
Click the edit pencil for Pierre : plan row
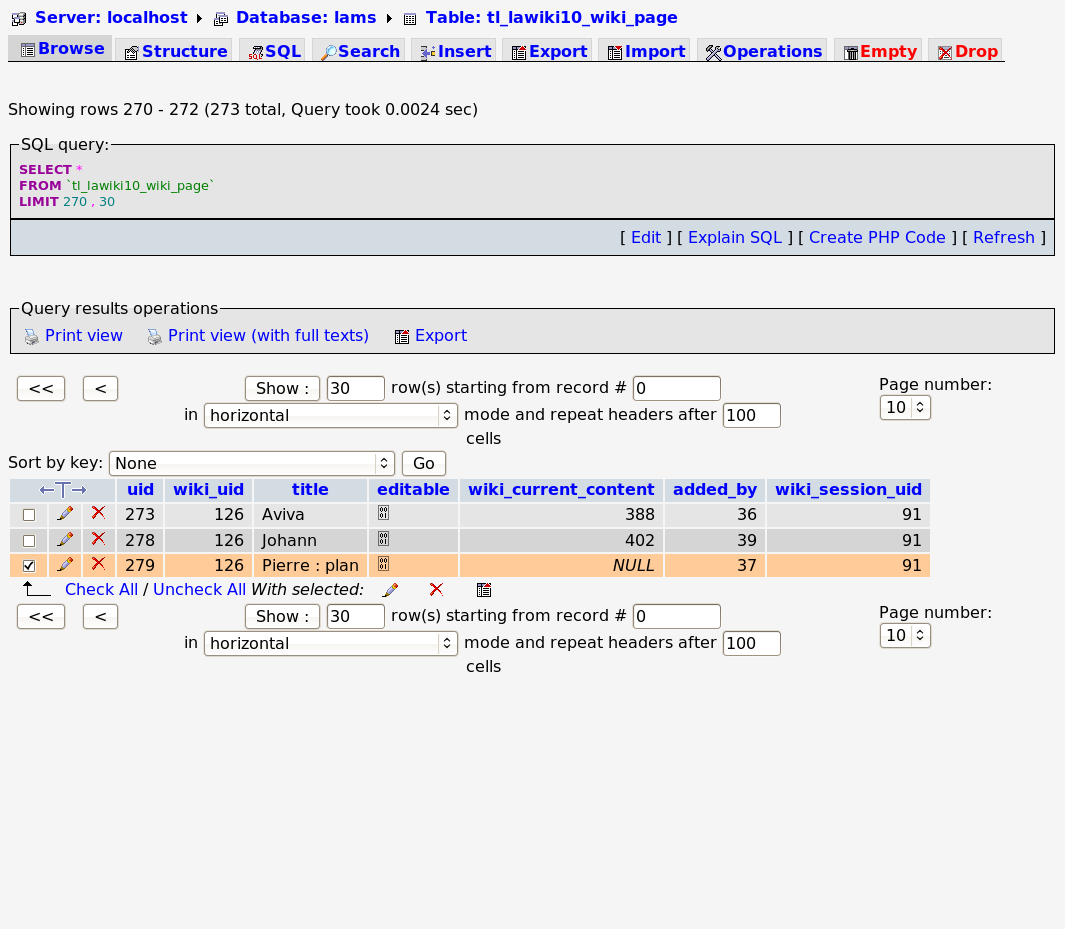[65, 565]
